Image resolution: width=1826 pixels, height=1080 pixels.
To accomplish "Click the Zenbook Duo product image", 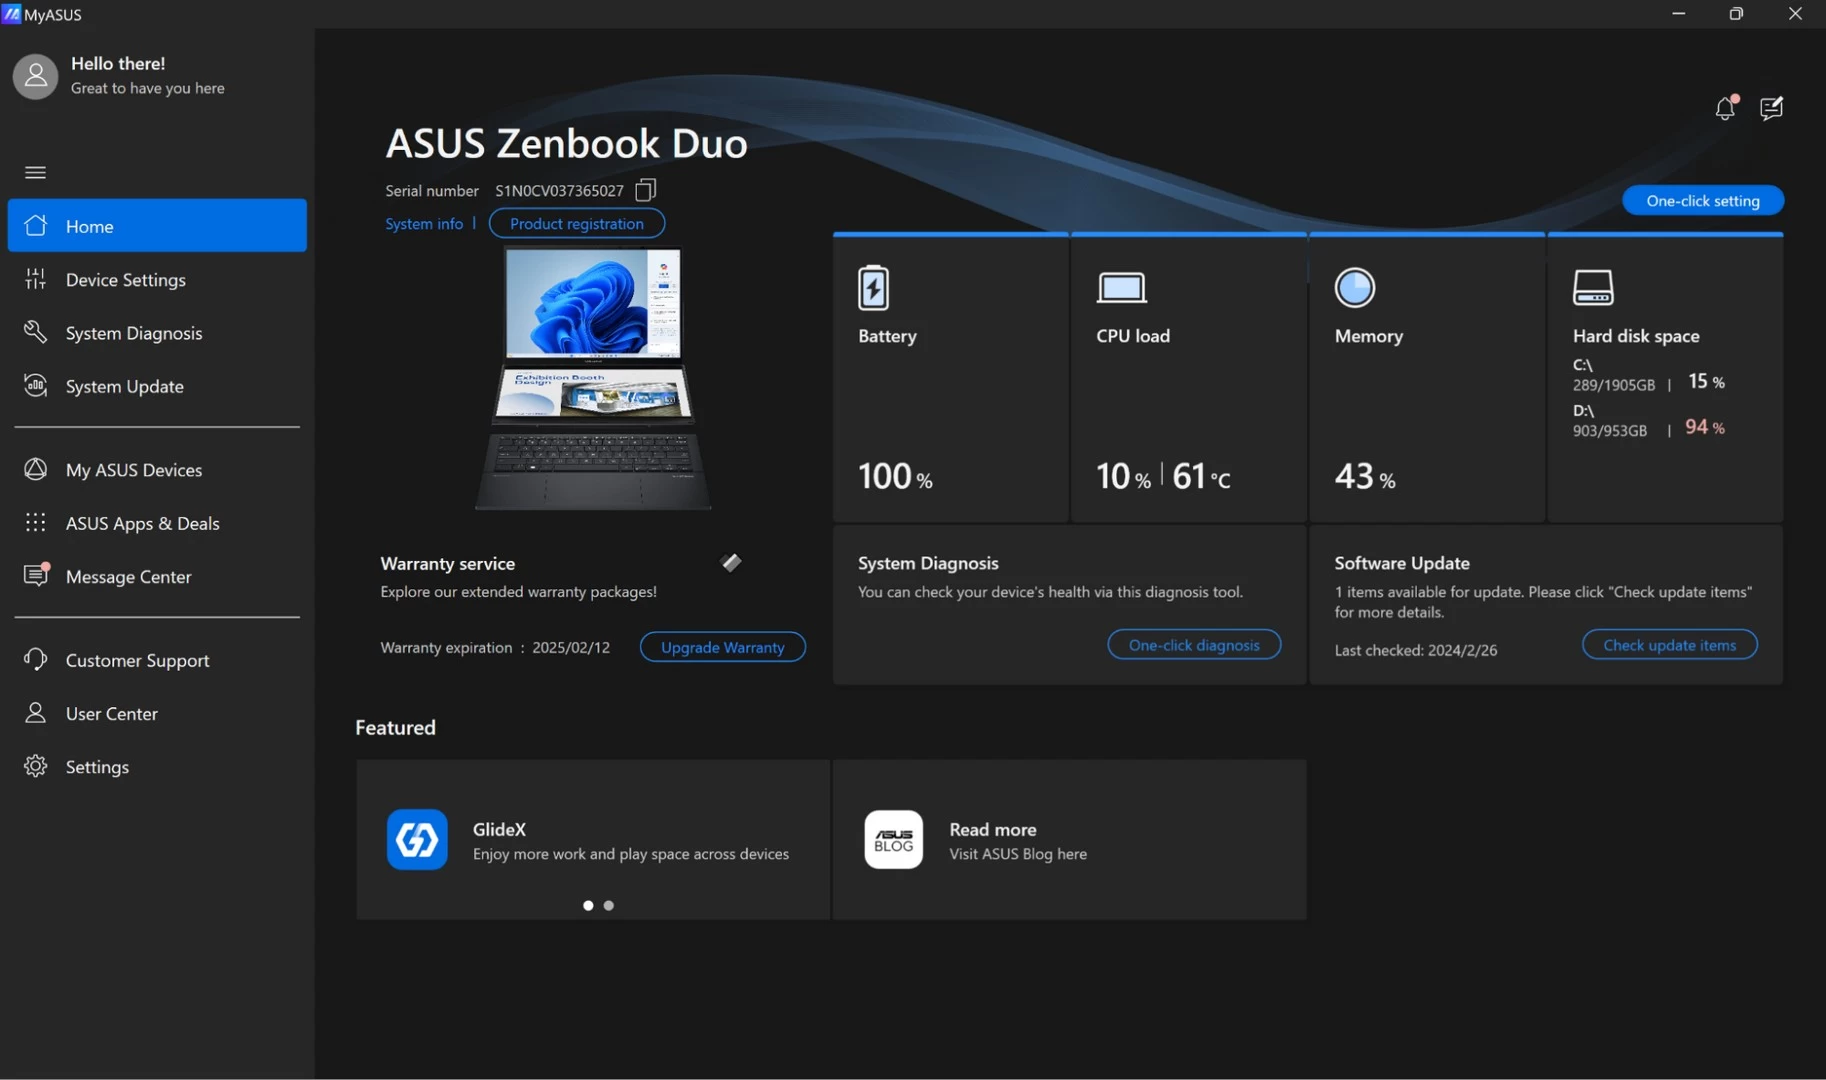I will coord(593,378).
